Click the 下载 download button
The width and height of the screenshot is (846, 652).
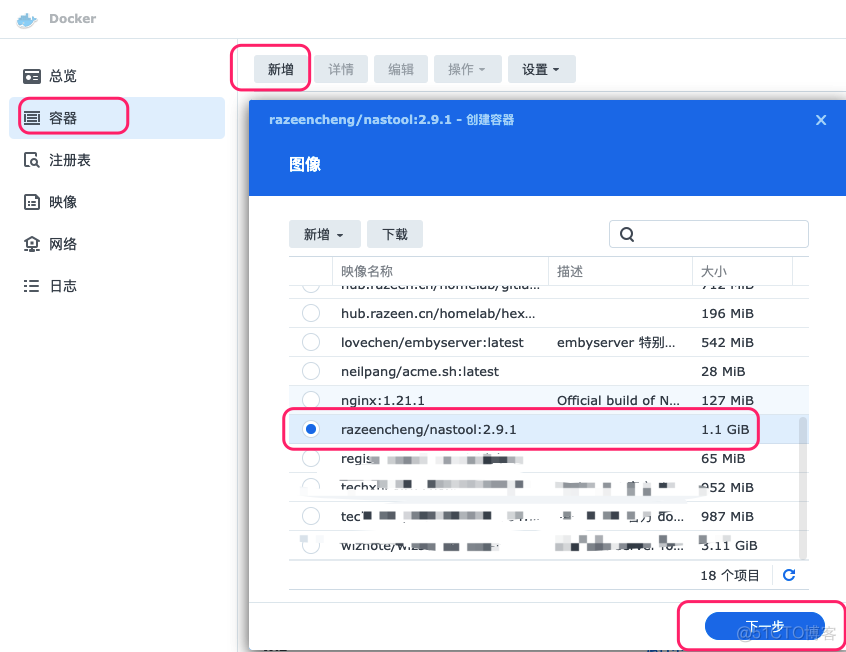(394, 233)
